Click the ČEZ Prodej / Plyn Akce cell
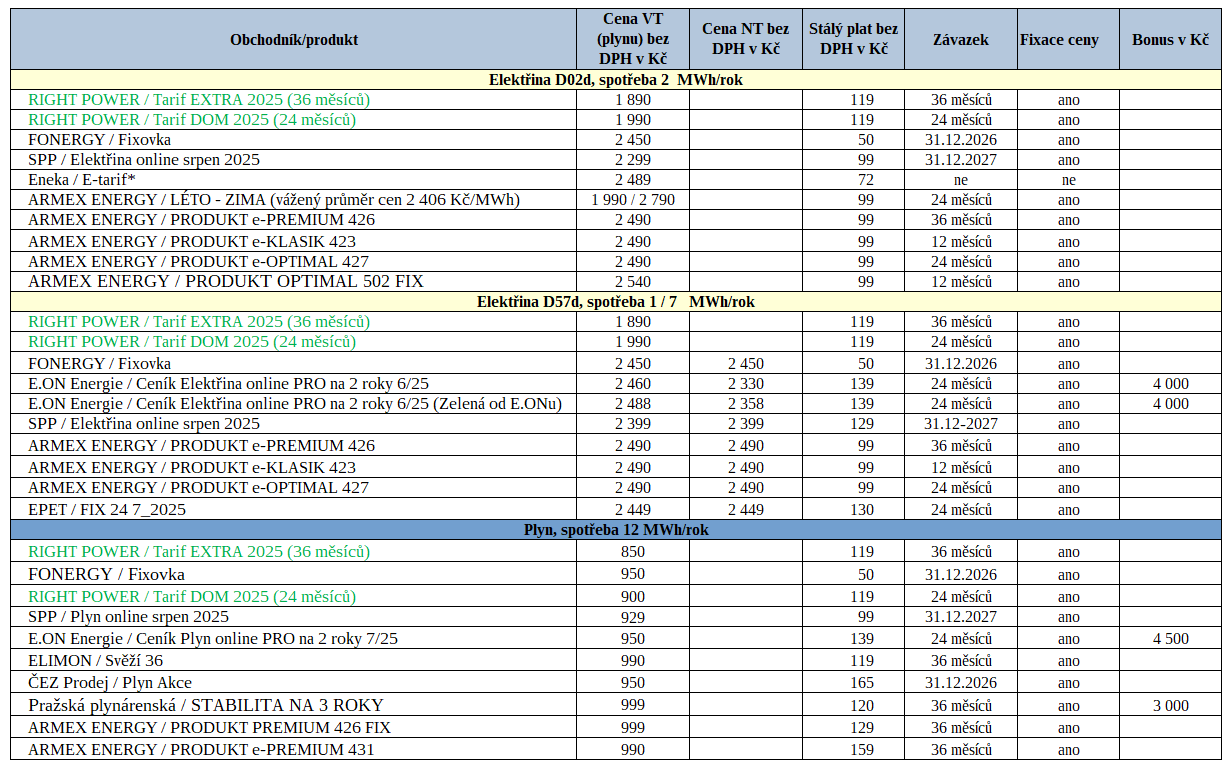The height and width of the screenshot is (769, 1229). click(294, 682)
